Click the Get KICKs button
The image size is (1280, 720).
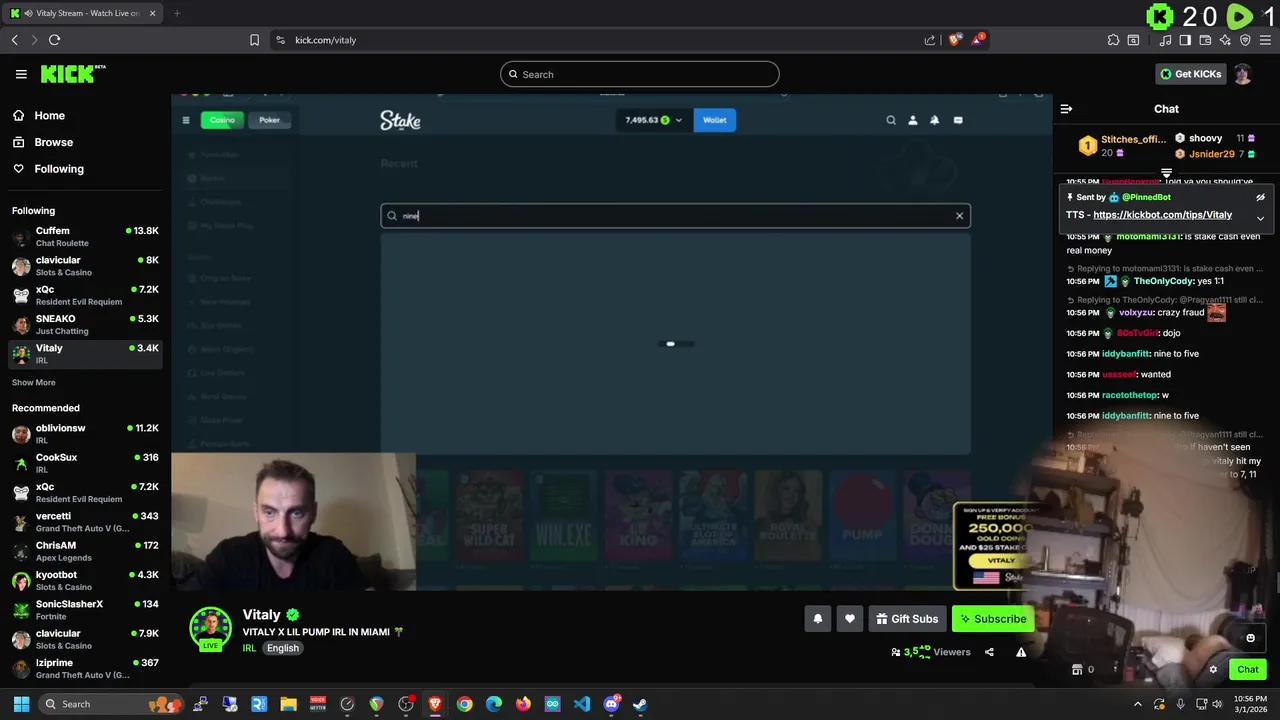tap(1191, 74)
